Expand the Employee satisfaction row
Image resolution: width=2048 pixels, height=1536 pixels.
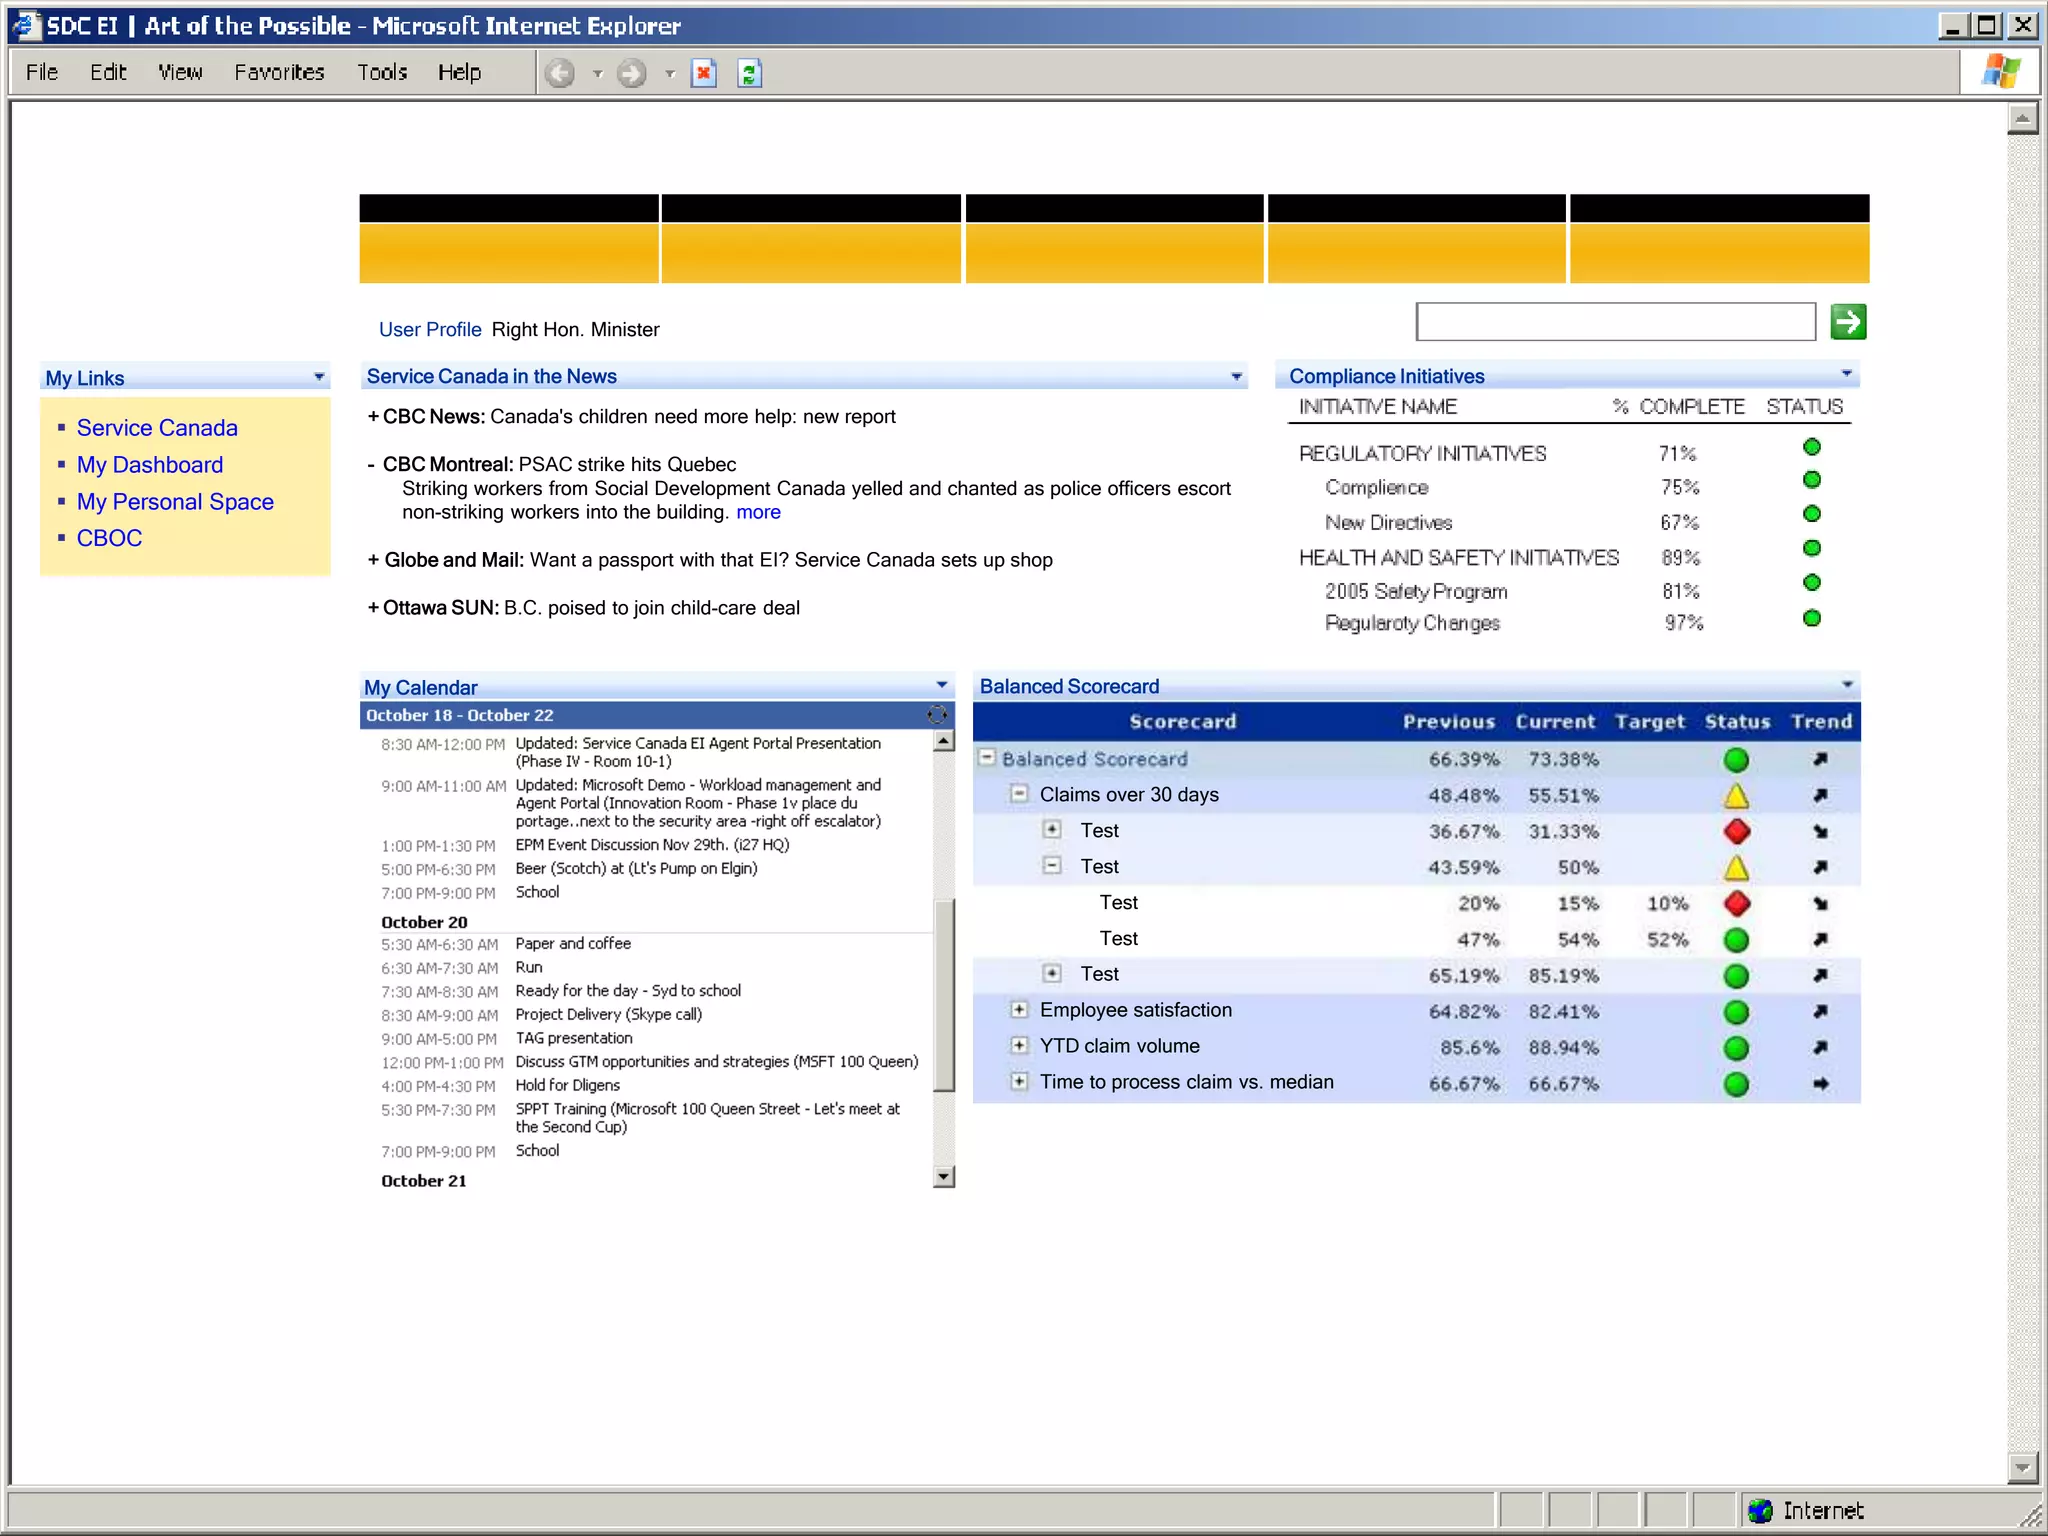coord(1019,1010)
